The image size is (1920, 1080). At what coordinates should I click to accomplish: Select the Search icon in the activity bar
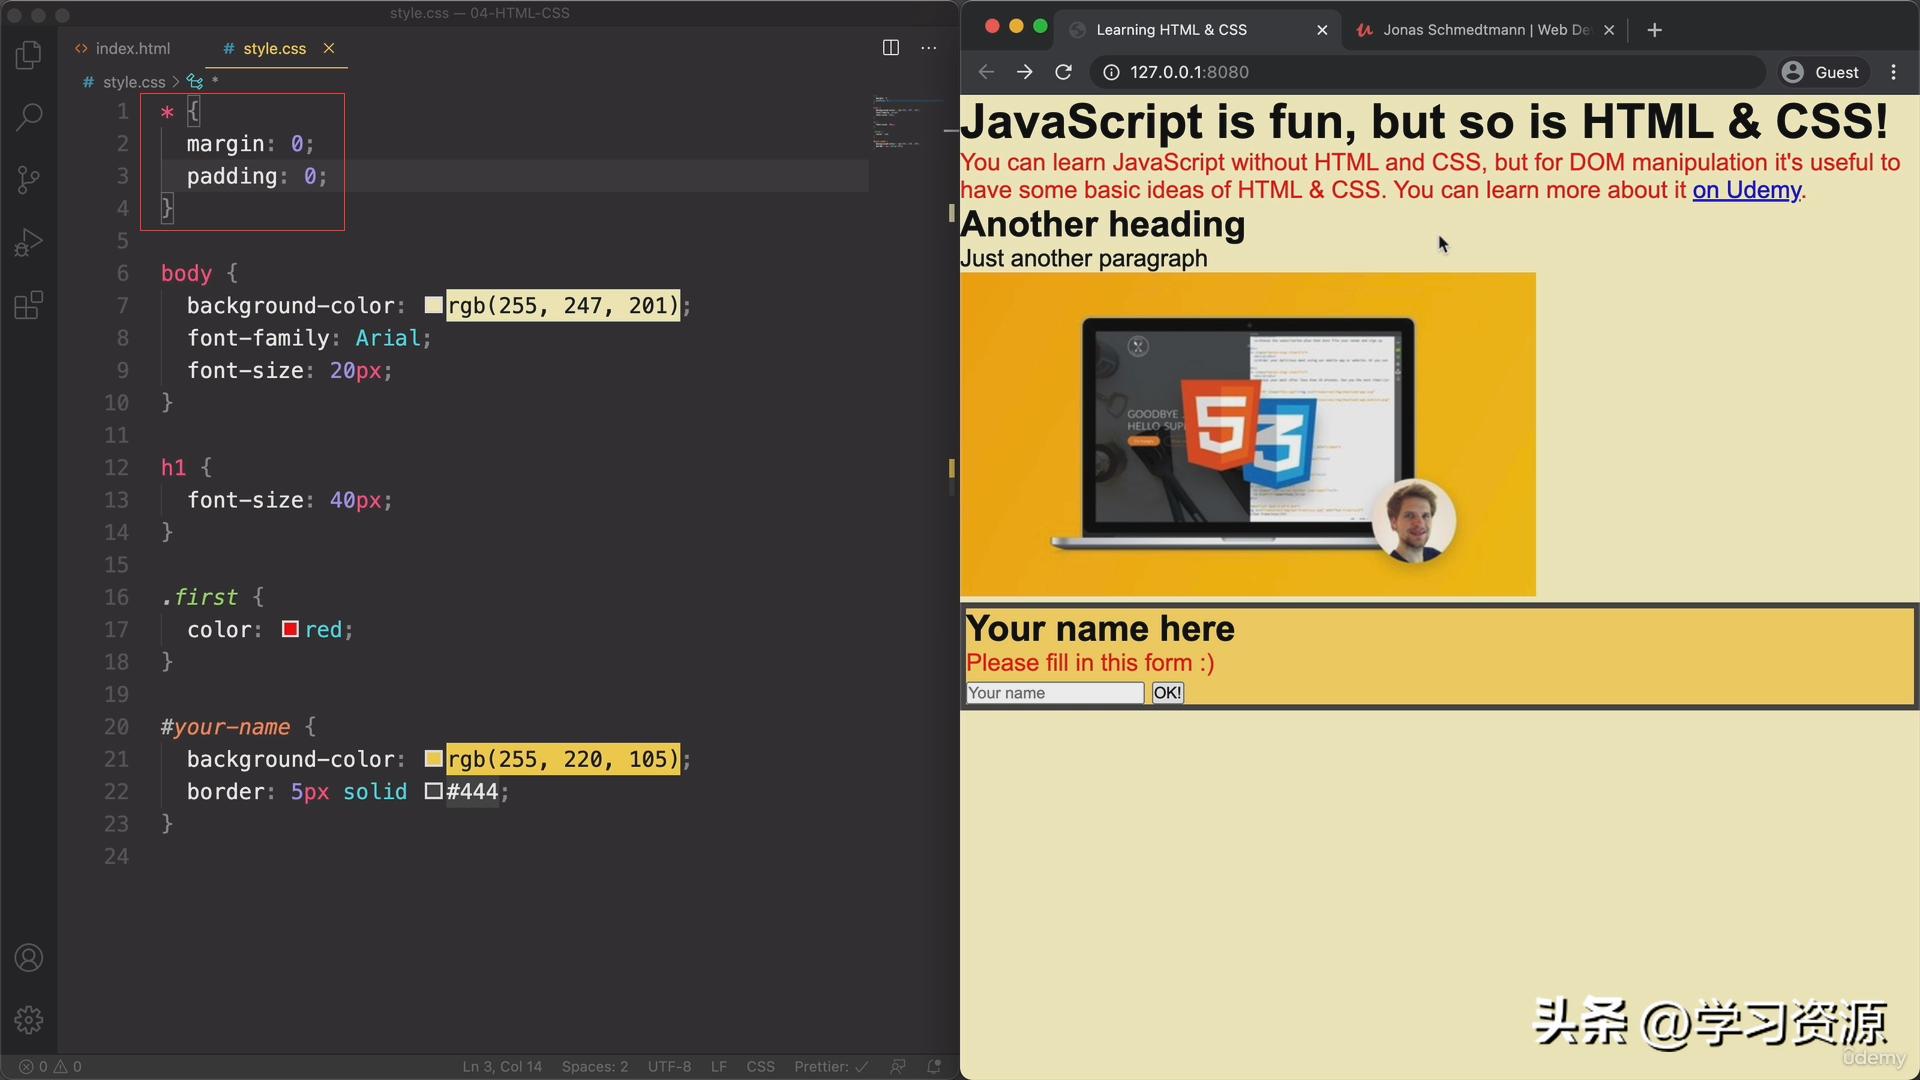point(29,117)
